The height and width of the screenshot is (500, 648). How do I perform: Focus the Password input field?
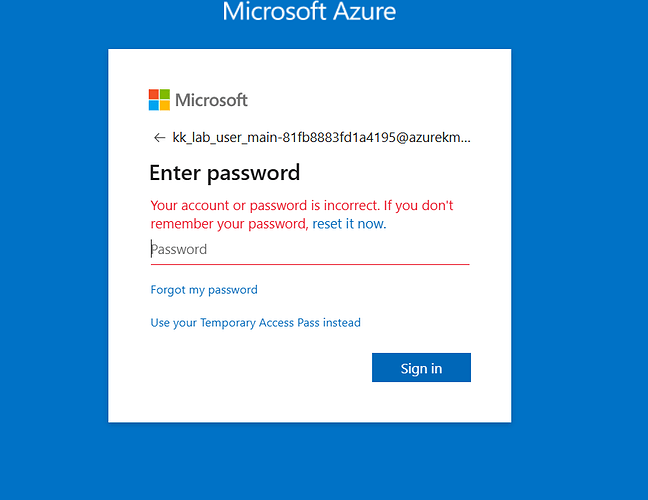click(x=310, y=249)
